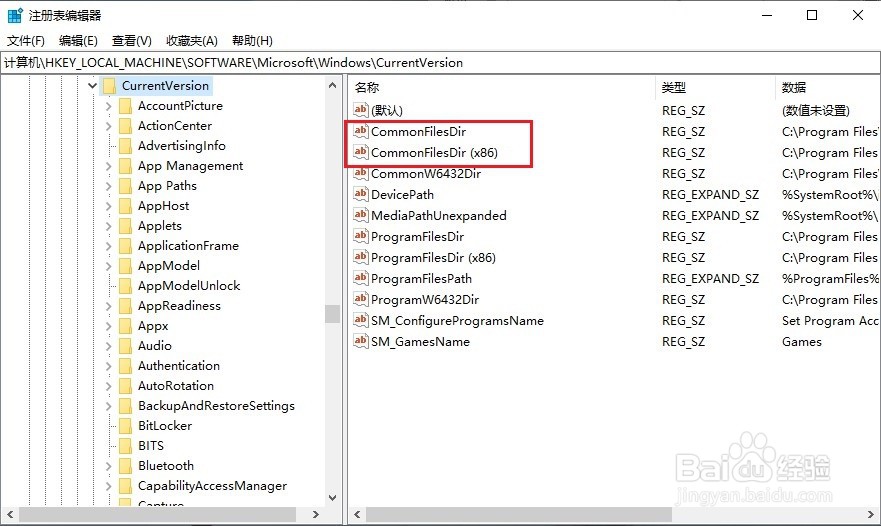This screenshot has width=881, height=526.
Task: Click the values pane scroll left arrow
Action: tap(357, 514)
